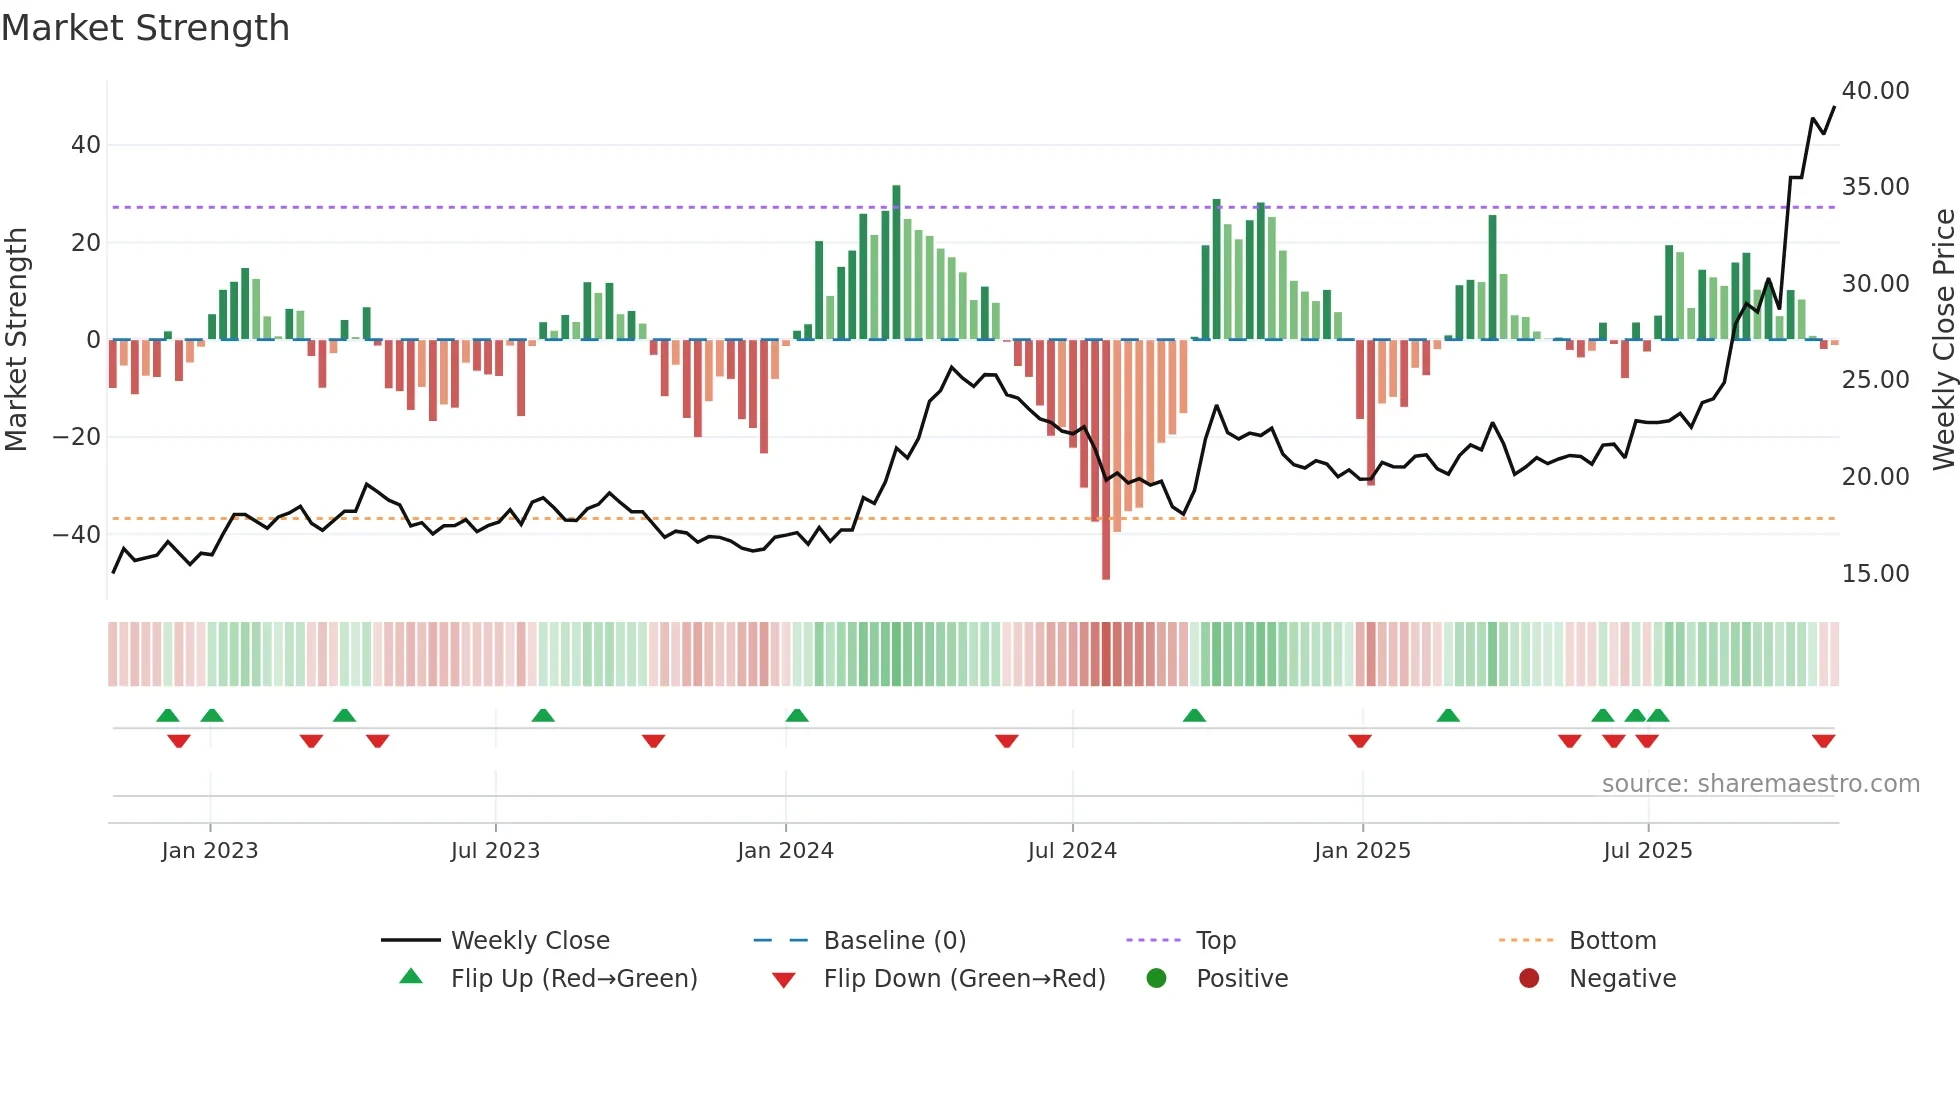
Task: Click the 15.00 price axis label
Action: point(1876,574)
